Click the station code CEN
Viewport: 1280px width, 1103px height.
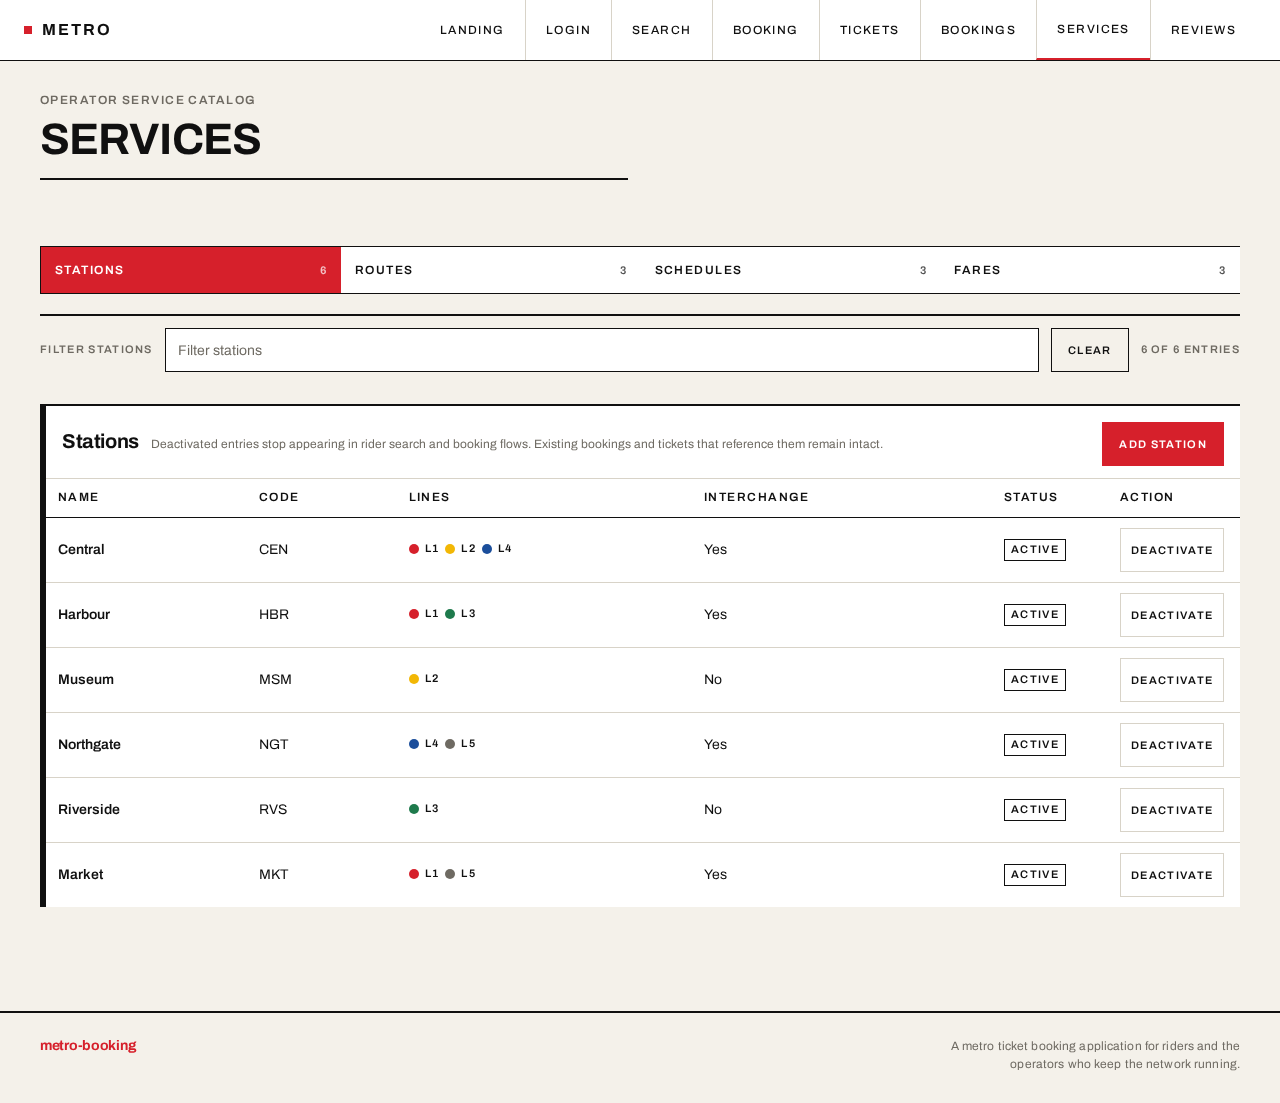pos(273,550)
